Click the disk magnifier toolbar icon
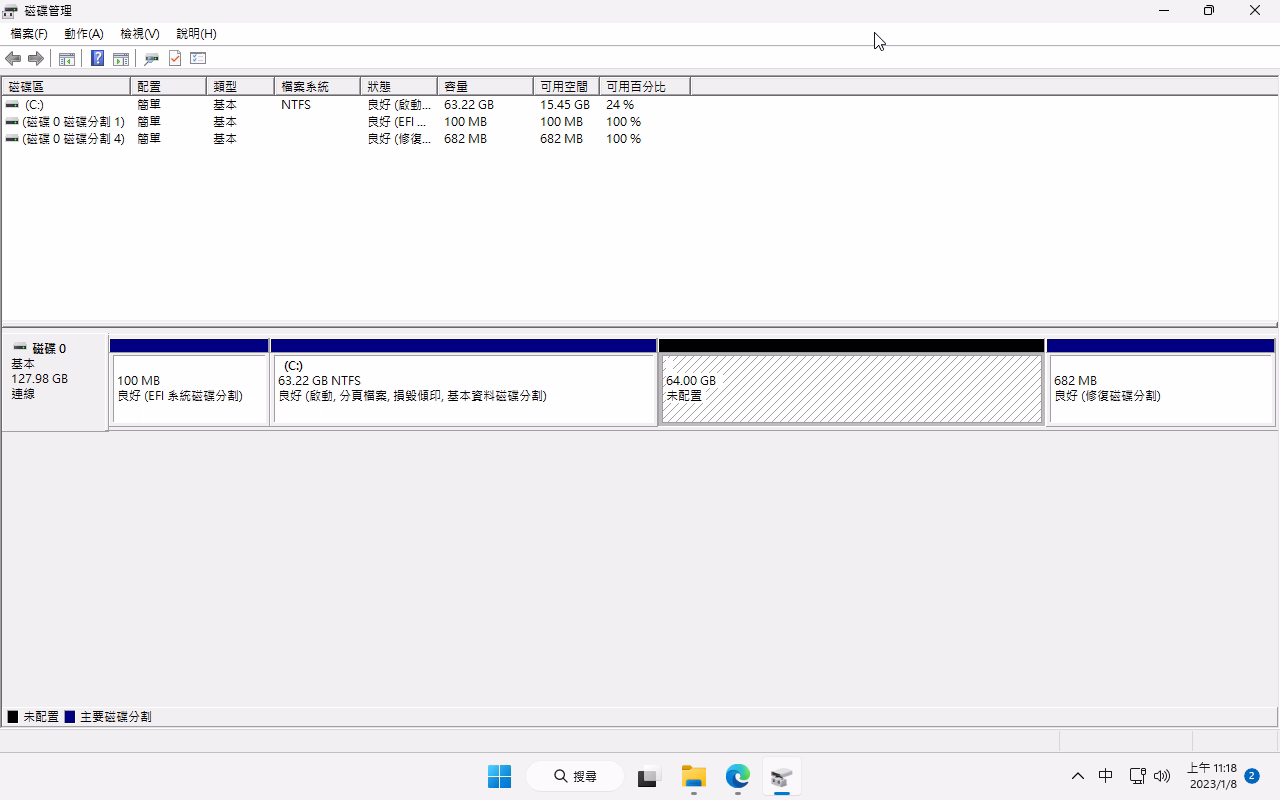The height and width of the screenshot is (800, 1280). pyautogui.click(x=151, y=59)
